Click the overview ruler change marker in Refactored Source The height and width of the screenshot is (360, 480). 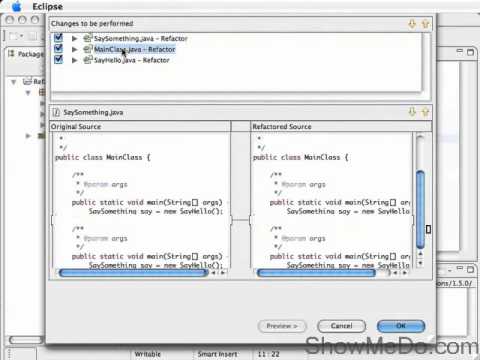[x=428, y=229]
